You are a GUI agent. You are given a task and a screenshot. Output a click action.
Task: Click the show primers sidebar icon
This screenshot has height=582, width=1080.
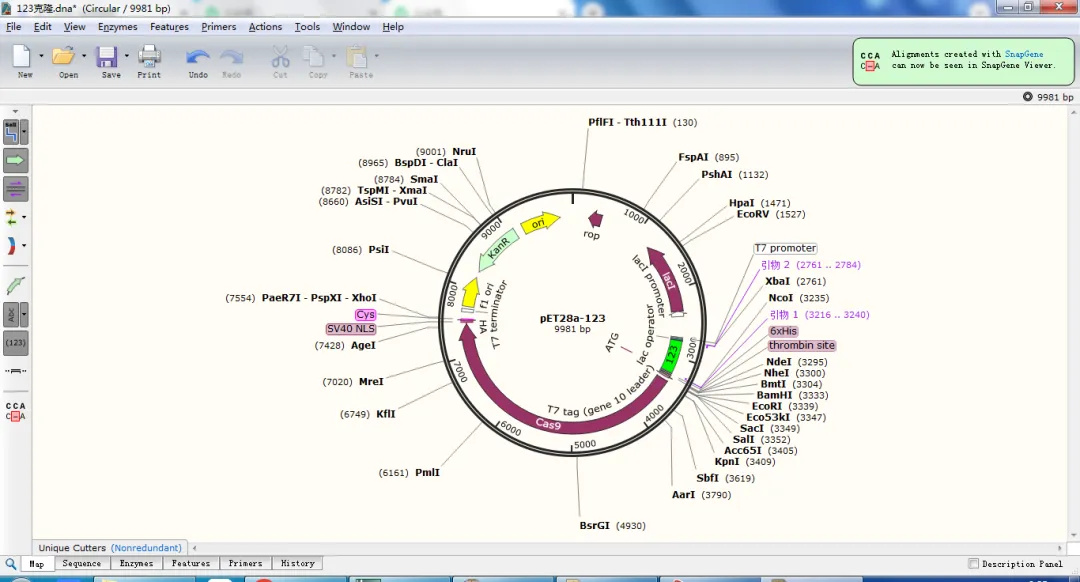(x=15, y=189)
